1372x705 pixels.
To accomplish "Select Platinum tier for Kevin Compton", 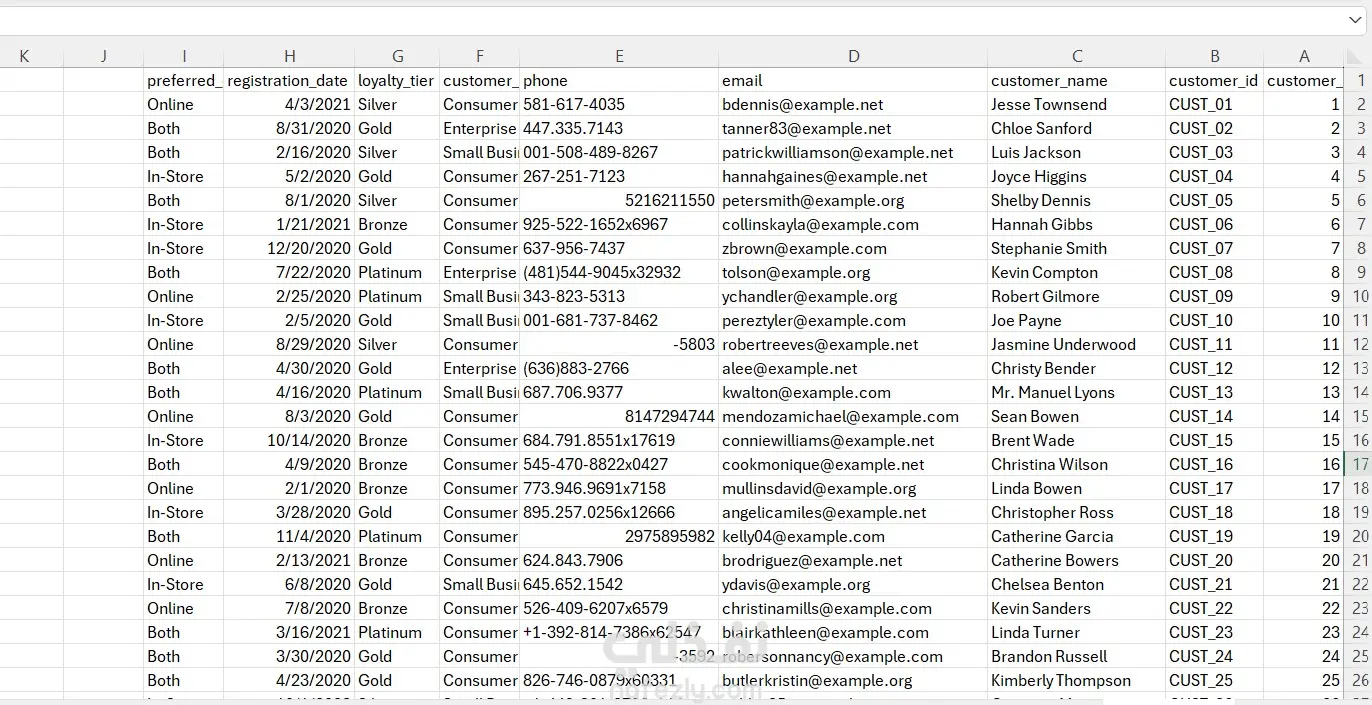I will [x=398, y=273].
